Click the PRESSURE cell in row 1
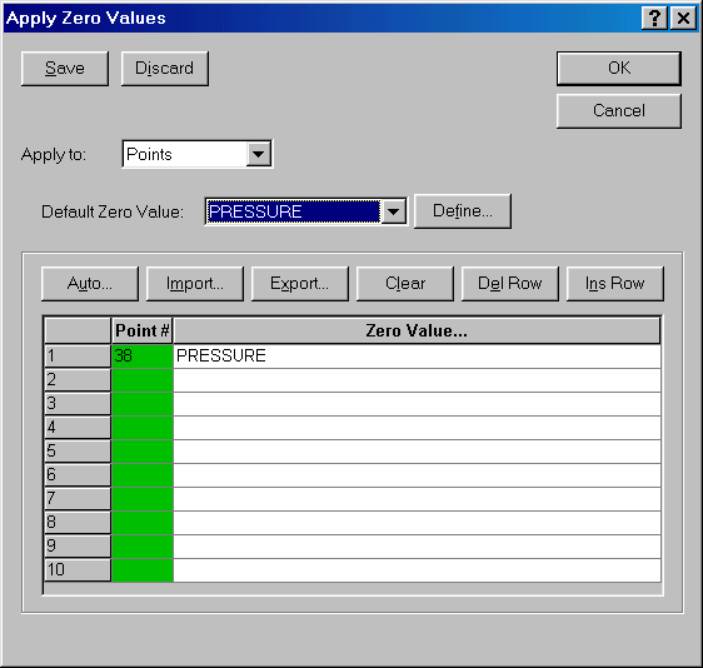703x668 pixels. [416, 356]
